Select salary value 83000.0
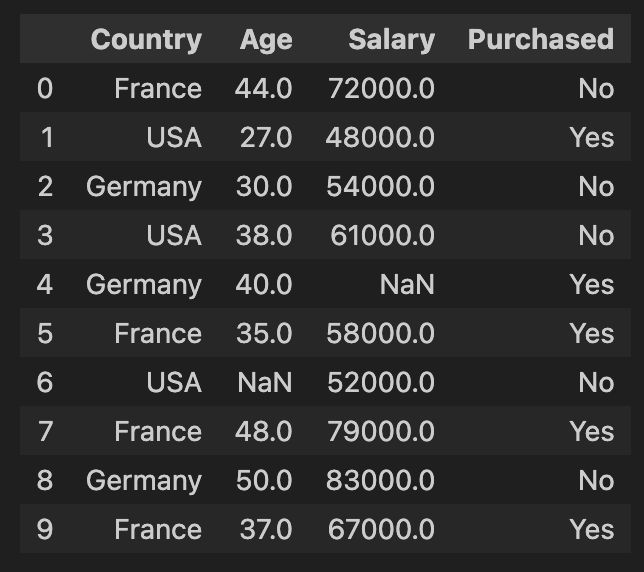The height and width of the screenshot is (572, 644). 380,480
